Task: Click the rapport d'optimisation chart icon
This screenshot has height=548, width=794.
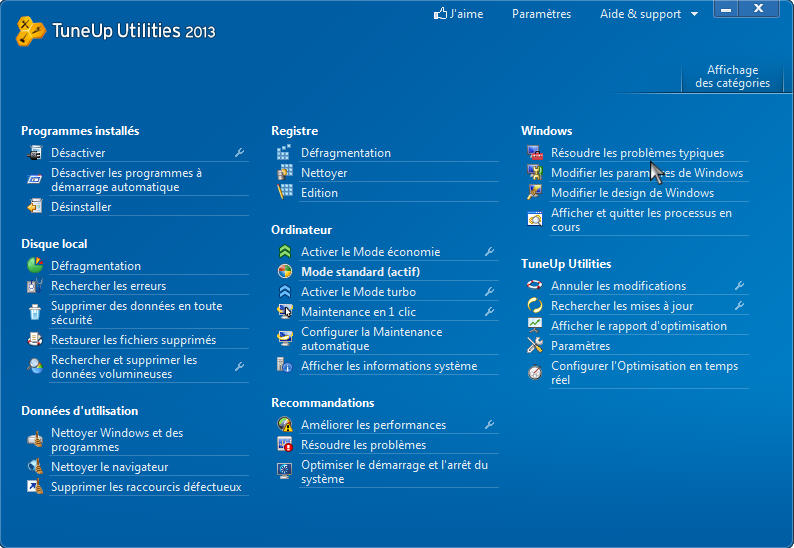Action: coord(535,325)
